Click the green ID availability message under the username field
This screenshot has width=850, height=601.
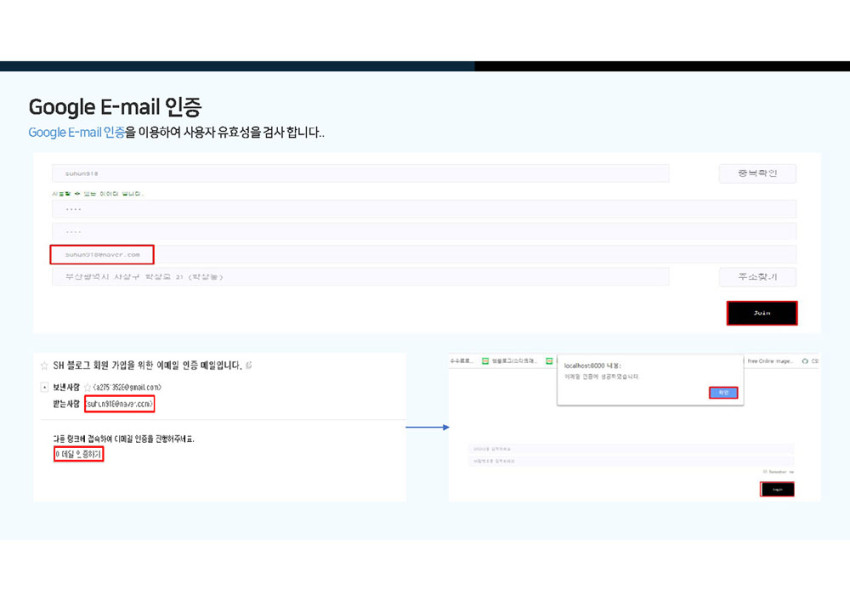[x=98, y=193]
